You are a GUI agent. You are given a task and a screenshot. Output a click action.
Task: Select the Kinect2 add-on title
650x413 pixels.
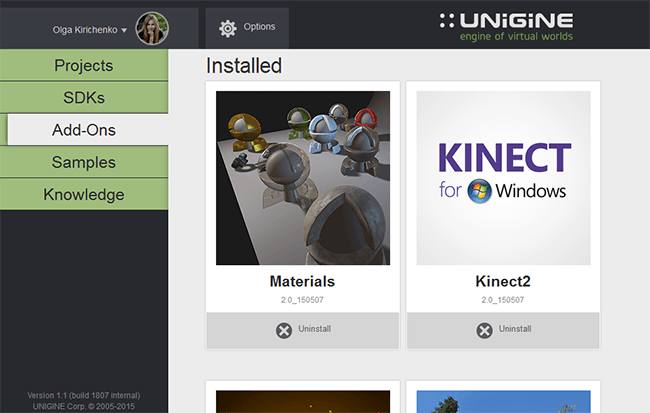pyautogui.click(x=503, y=281)
